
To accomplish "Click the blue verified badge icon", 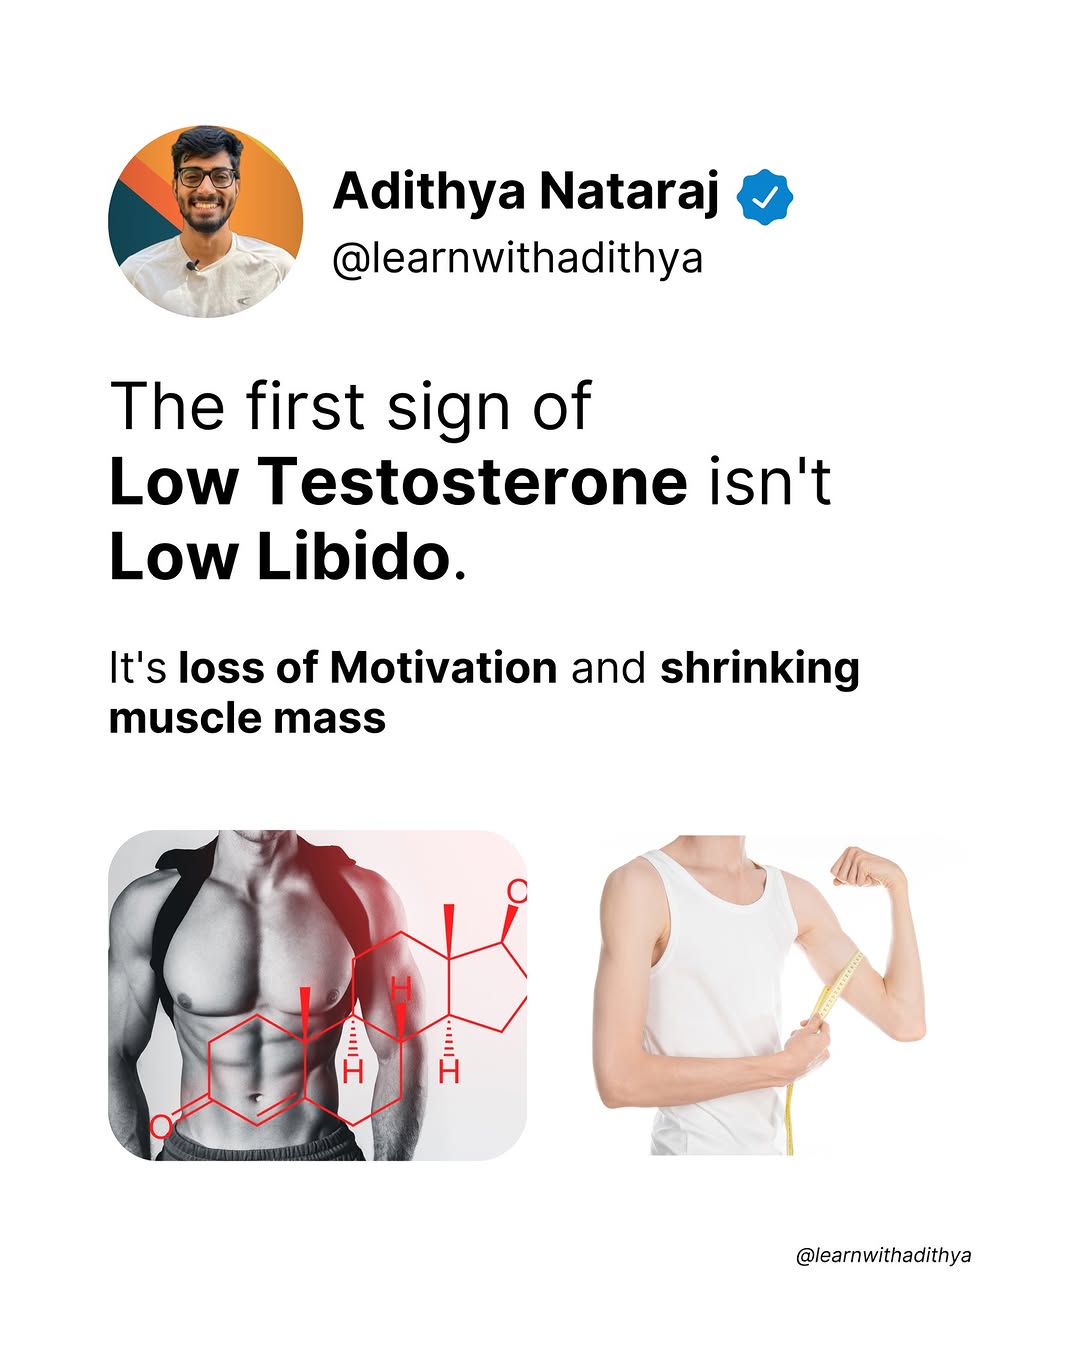I will click(765, 197).
